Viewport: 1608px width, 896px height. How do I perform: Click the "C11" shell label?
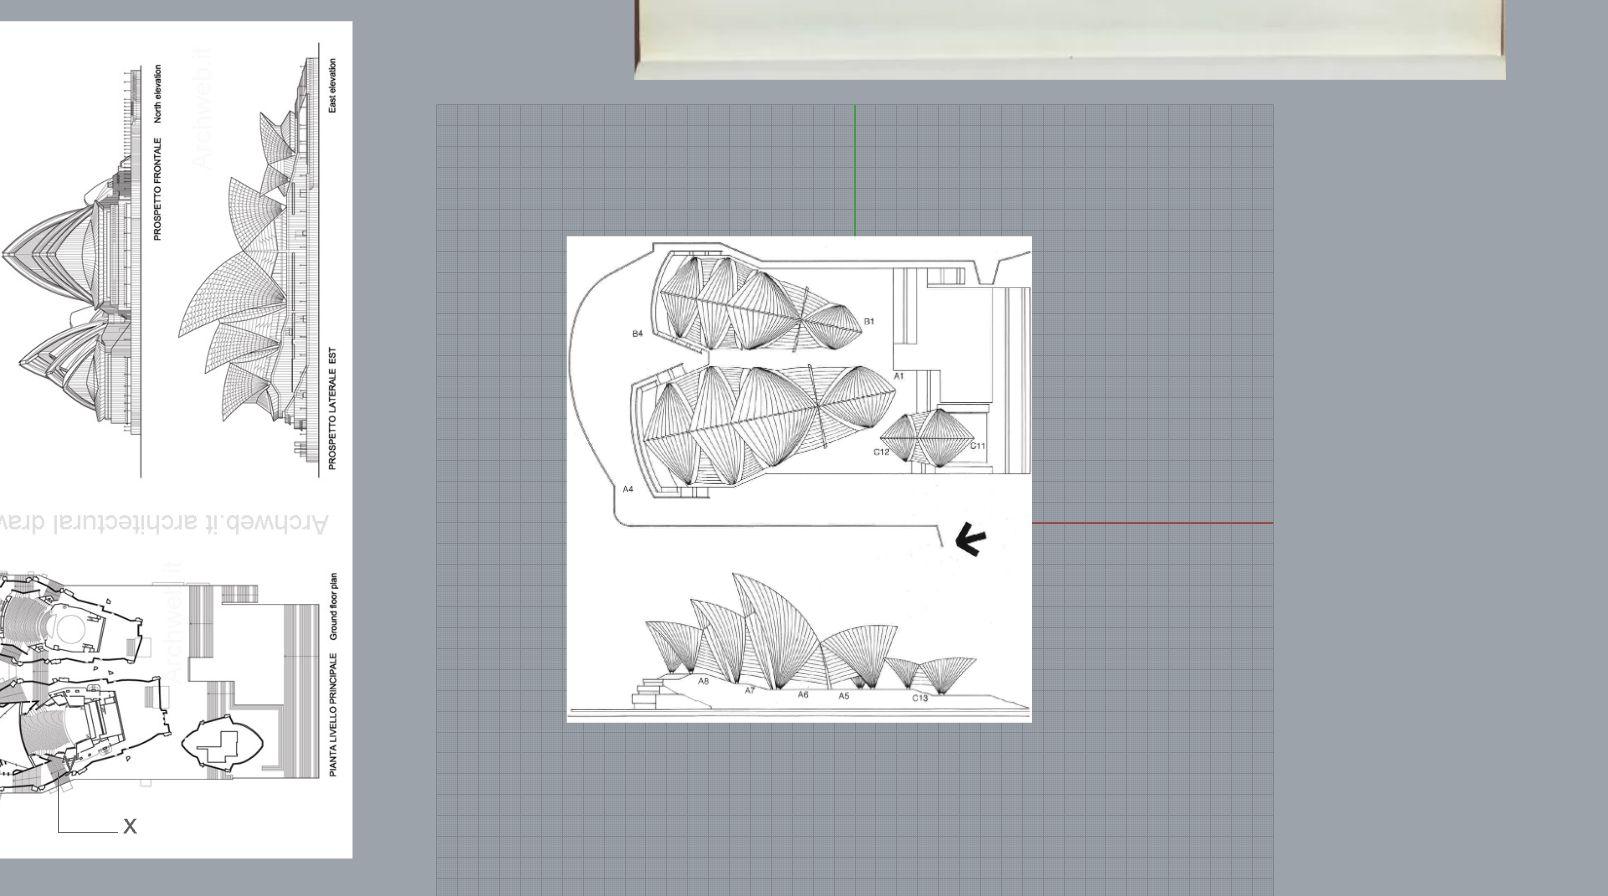tap(978, 446)
